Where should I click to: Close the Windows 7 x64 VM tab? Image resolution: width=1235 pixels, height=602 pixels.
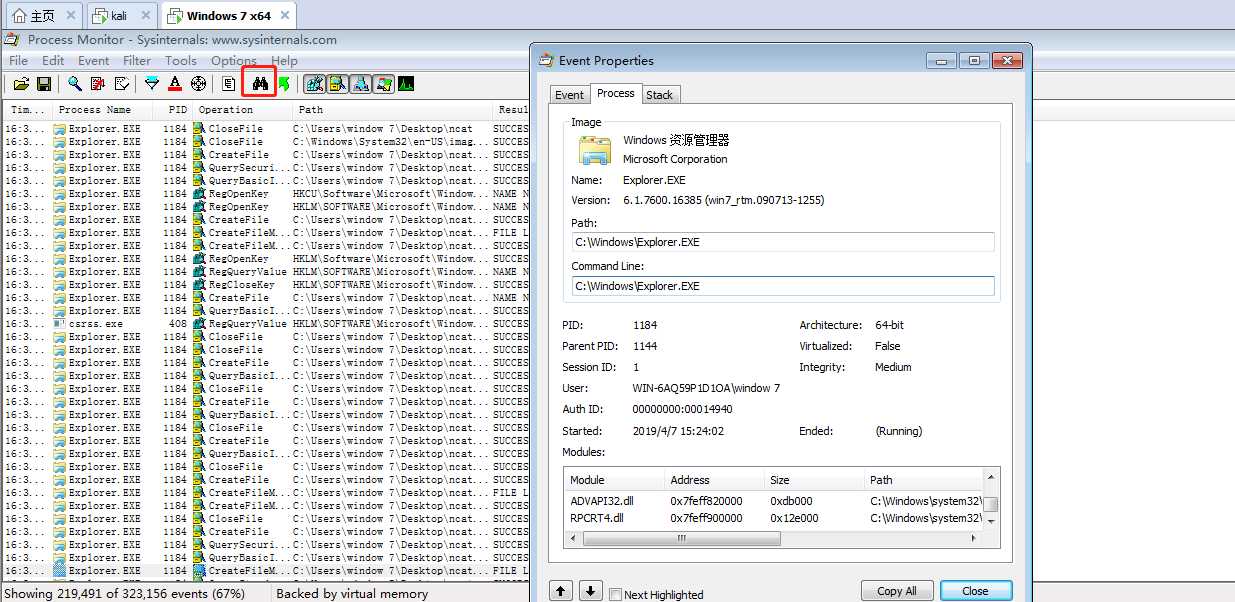point(285,16)
